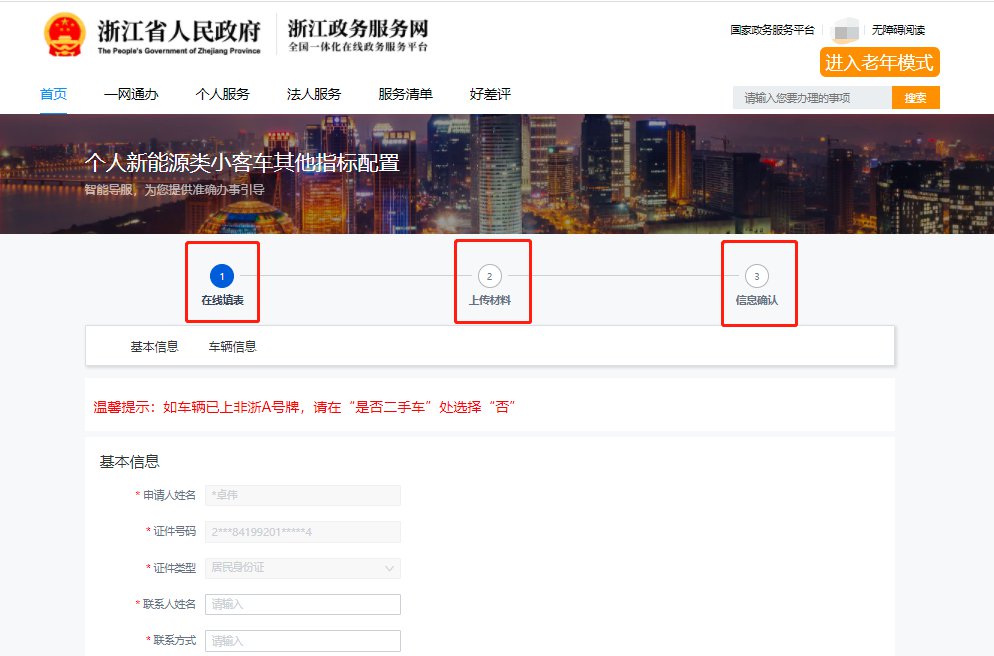Expand the 证件类型 dropdown arrow
994x656 pixels.
click(x=389, y=568)
